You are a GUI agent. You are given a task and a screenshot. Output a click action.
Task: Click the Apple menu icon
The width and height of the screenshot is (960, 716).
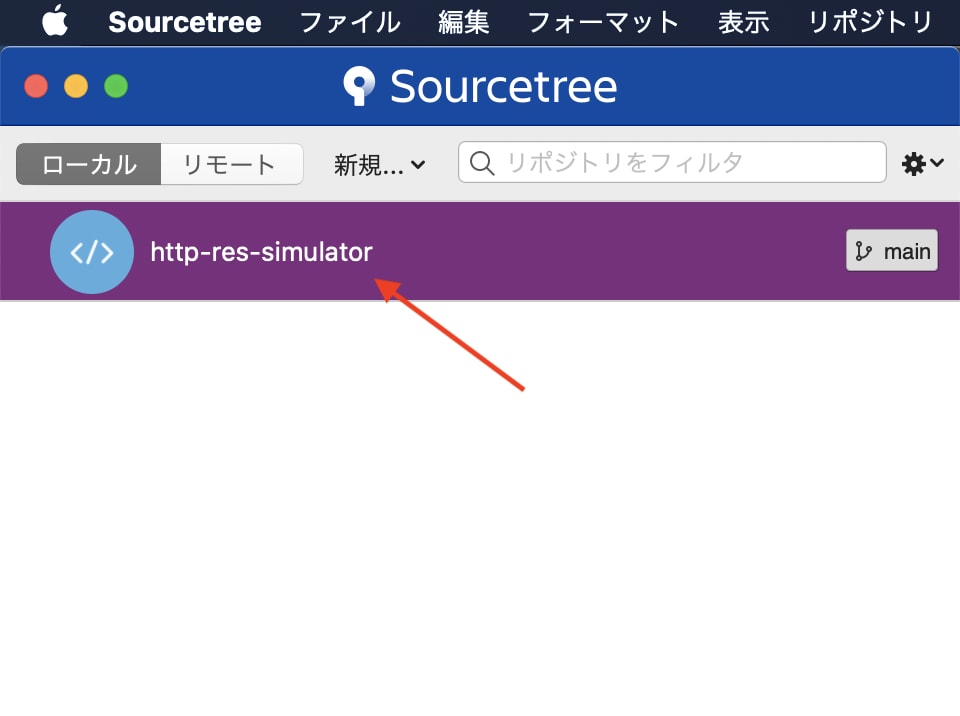click(53, 22)
